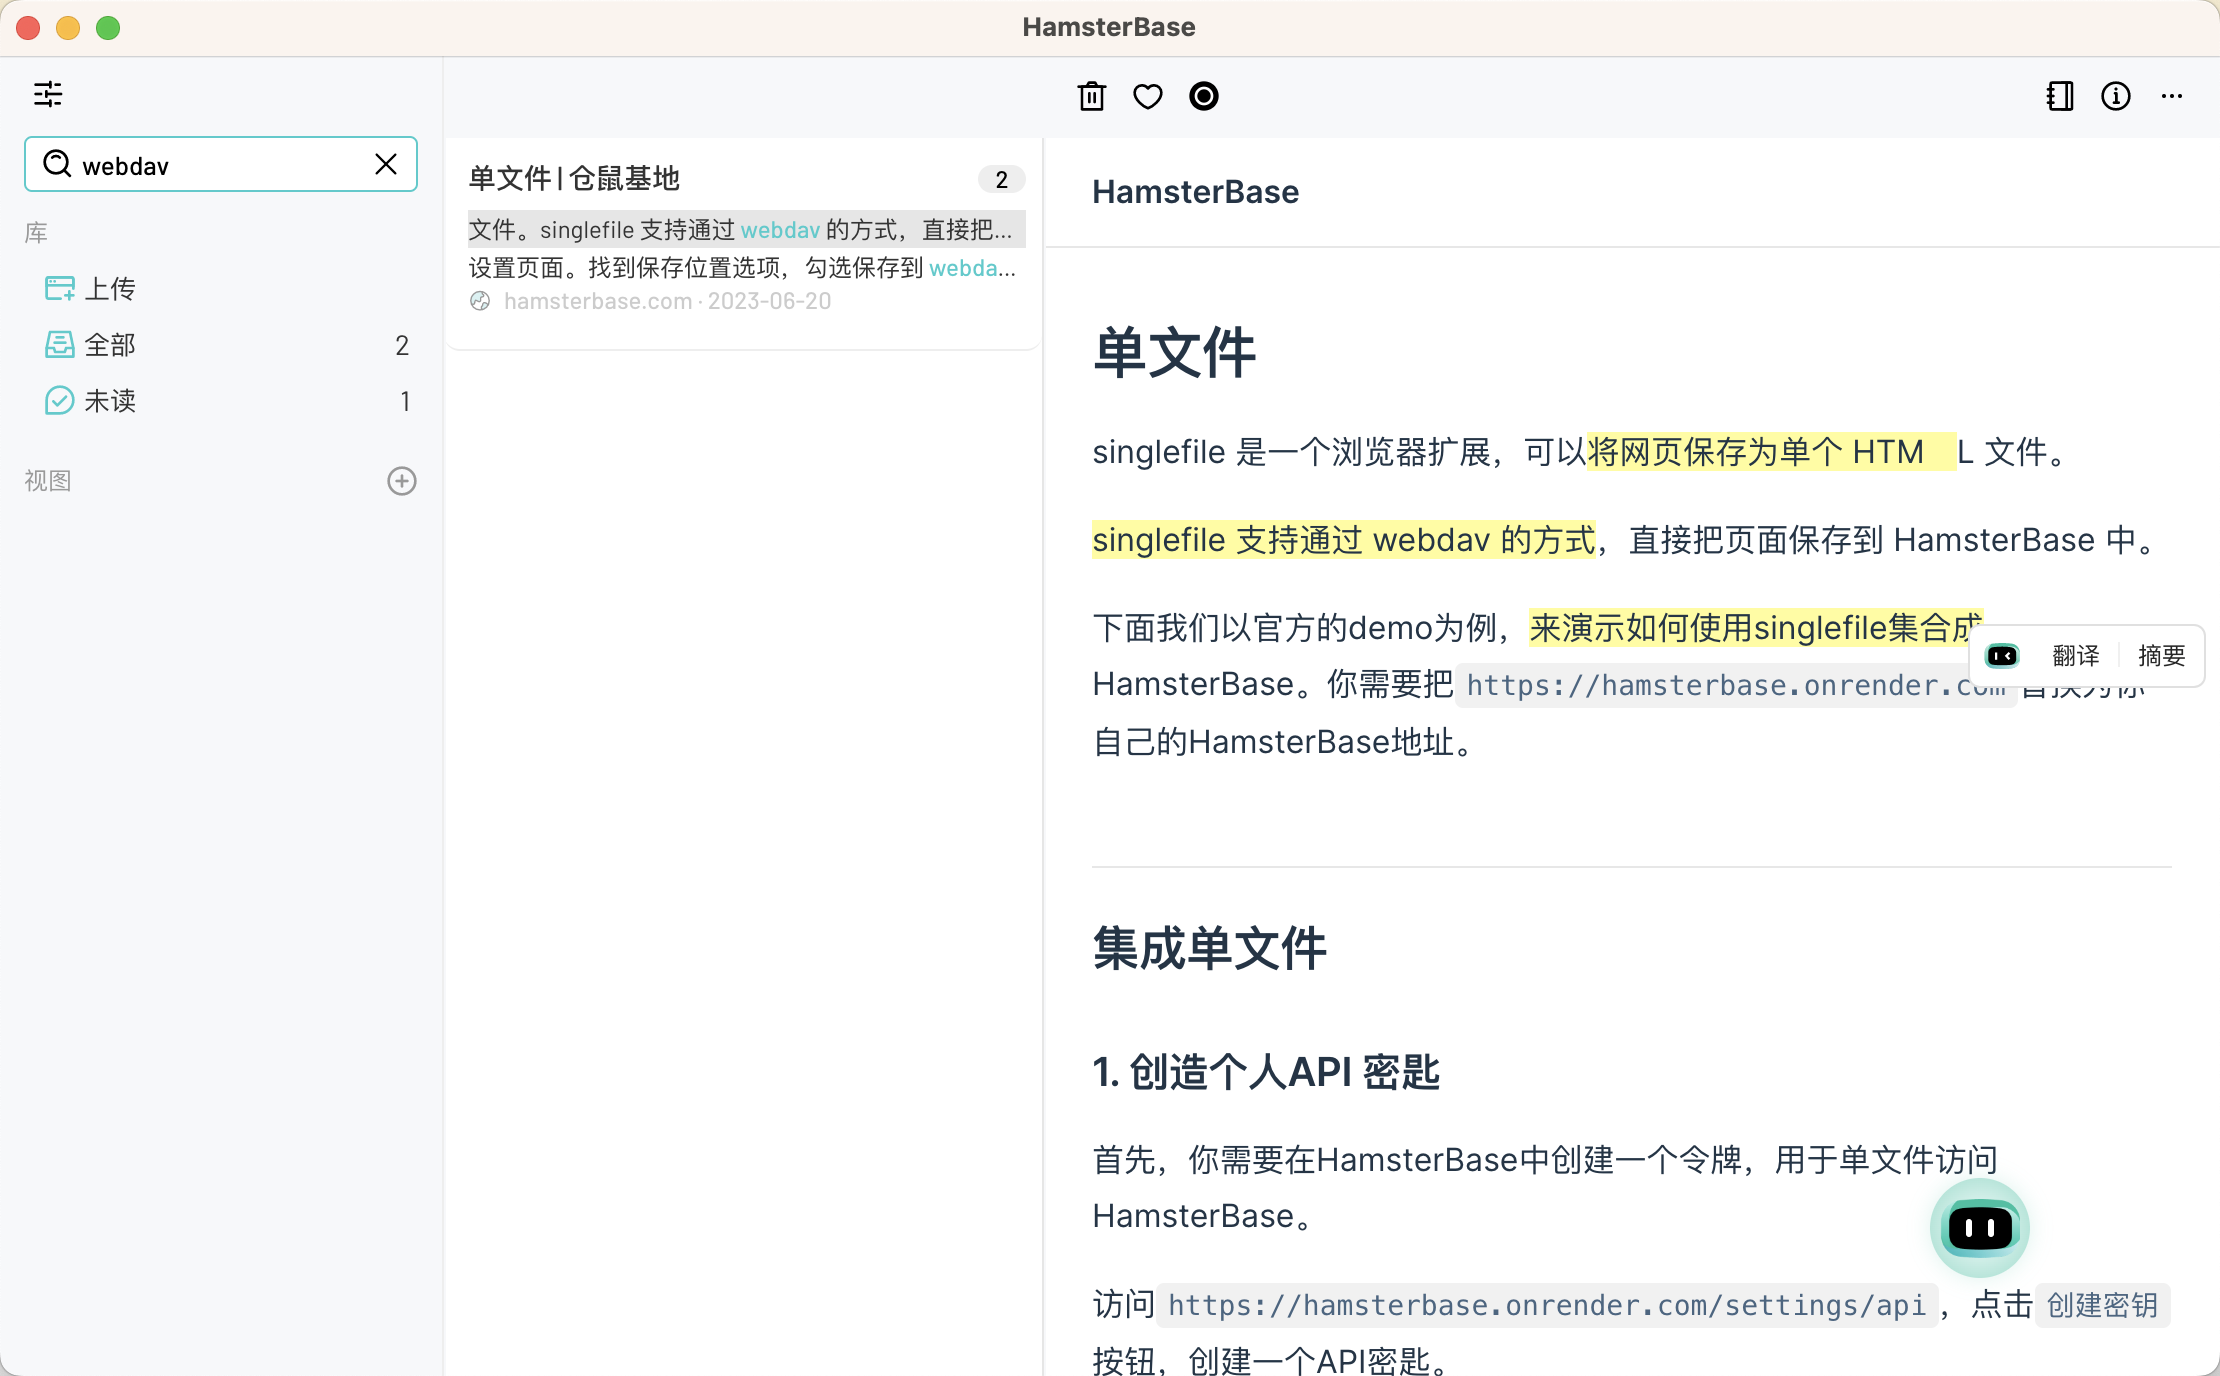
Task: Delete the page with trash icon
Action: [x=1091, y=97]
